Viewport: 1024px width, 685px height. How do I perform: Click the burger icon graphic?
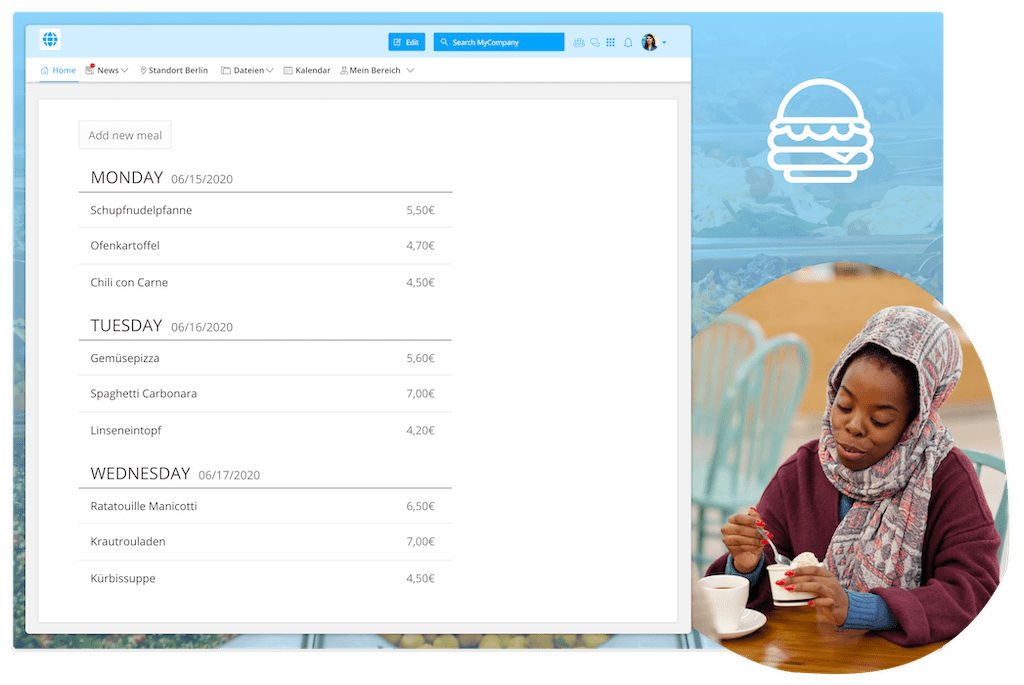click(x=820, y=131)
